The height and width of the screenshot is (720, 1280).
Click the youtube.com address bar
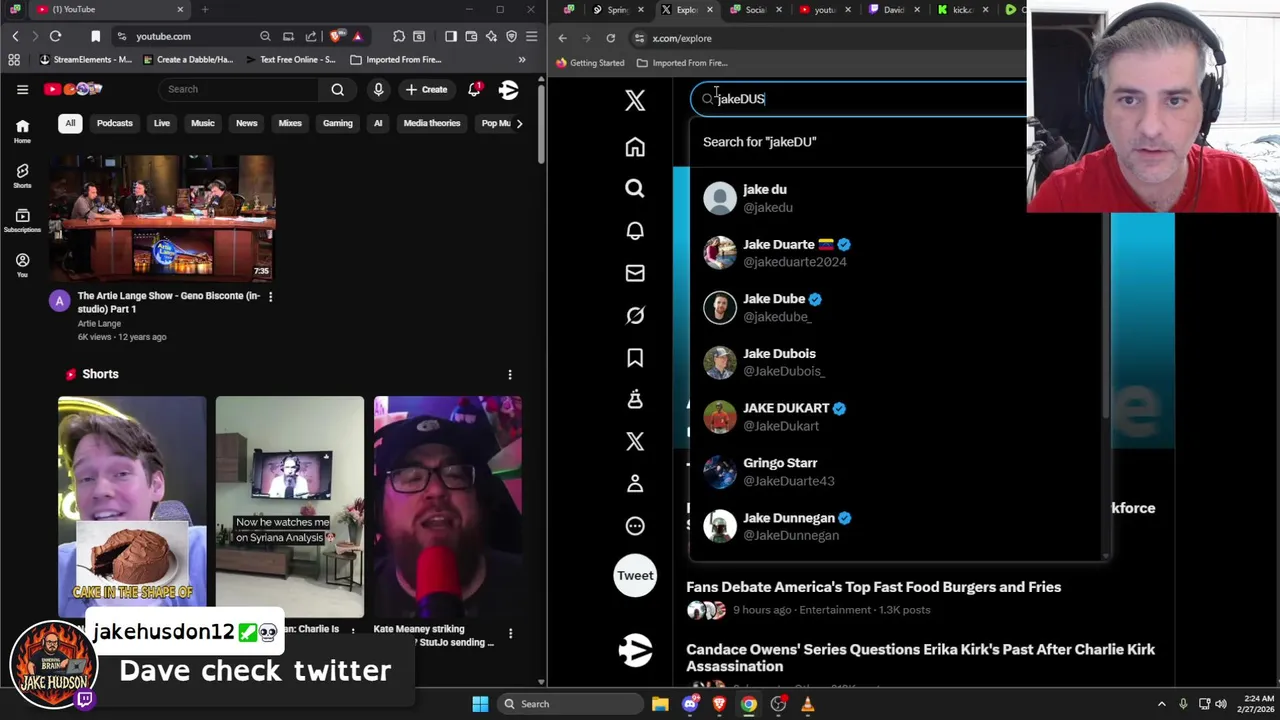coord(185,36)
